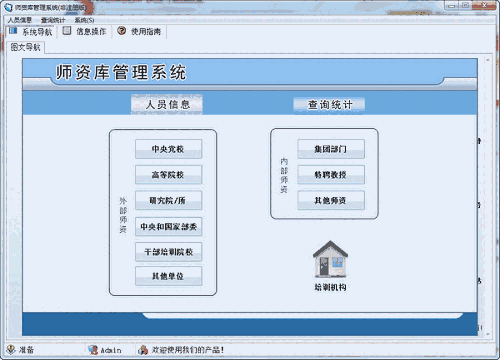Open the 其他师资 button
This screenshot has width=500, height=360.
[x=331, y=200]
